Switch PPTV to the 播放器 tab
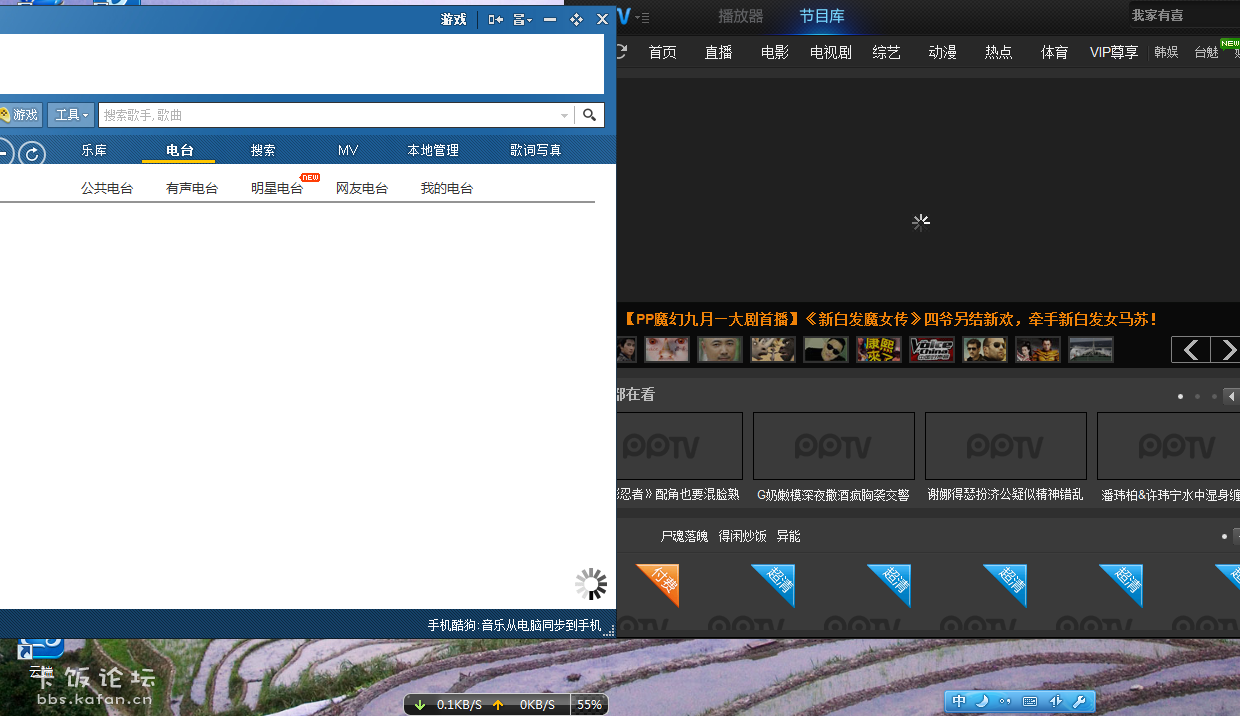This screenshot has width=1240, height=716. [x=741, y=16]
